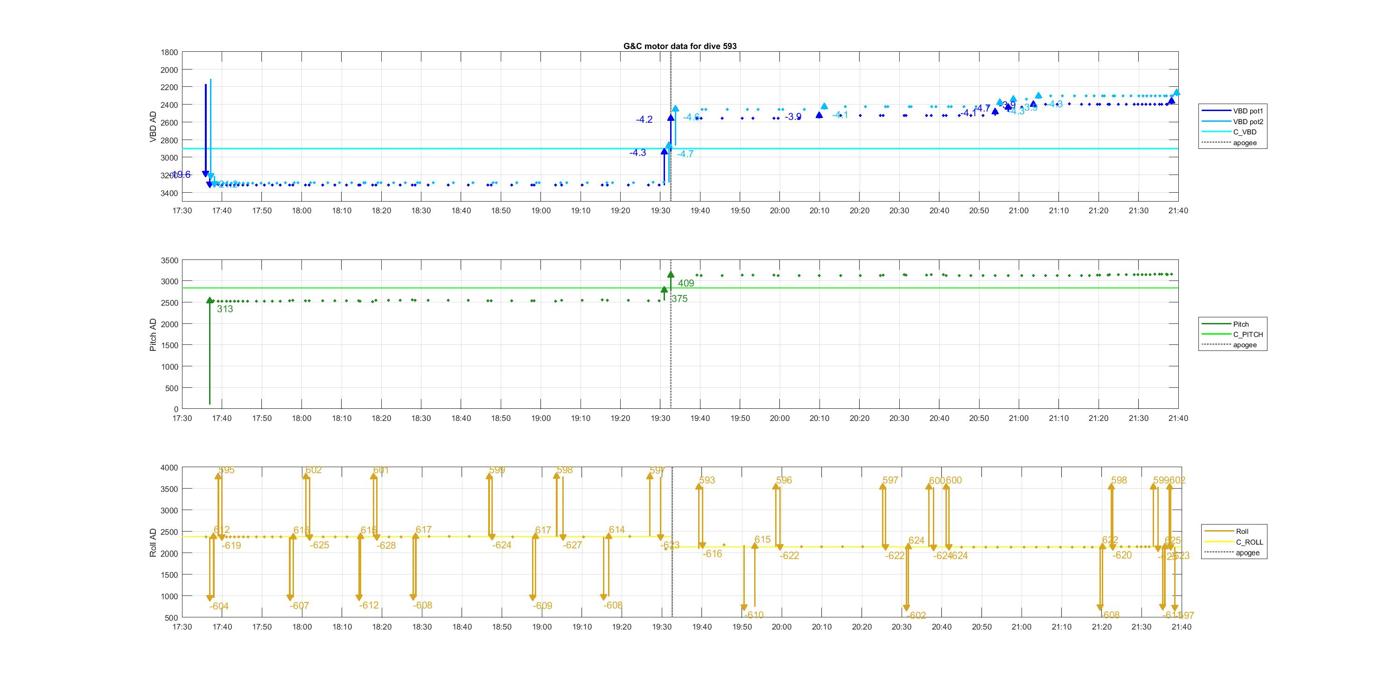
Task: Click the '593' label in Roll plot
Action: 707,481
